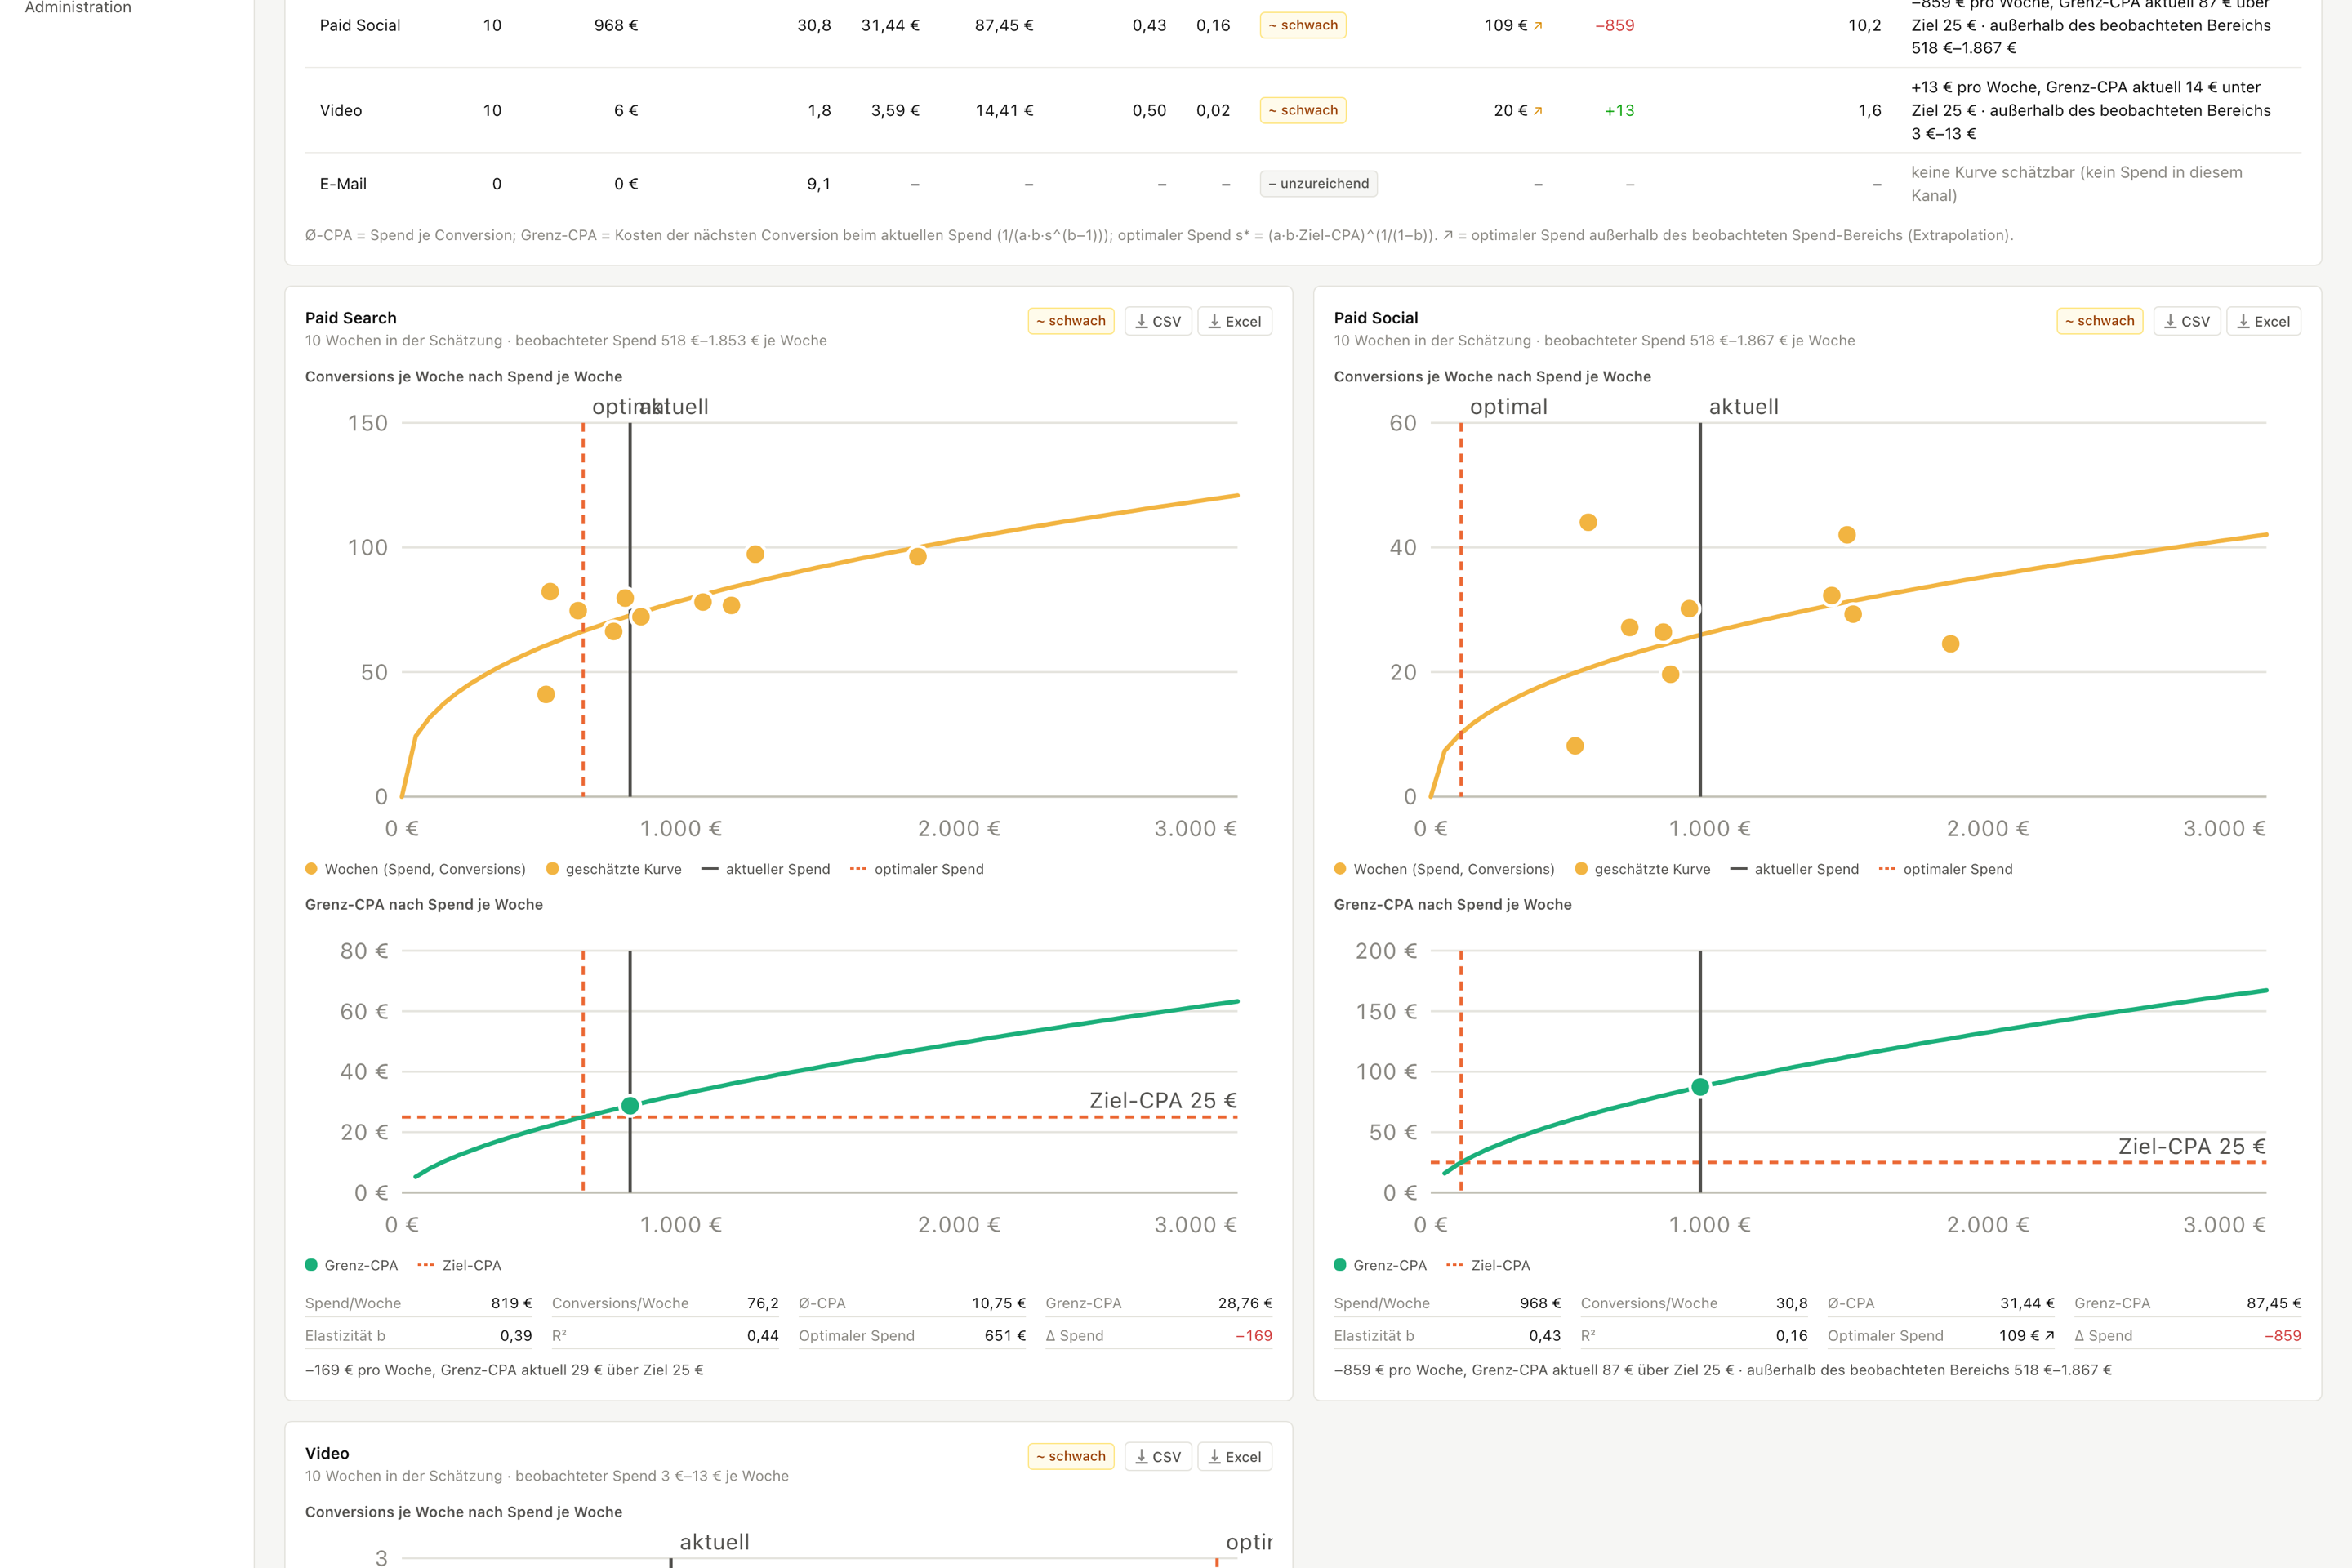Click the extrapolation arrow next to 20 € in Video row

pos(1538,111)
